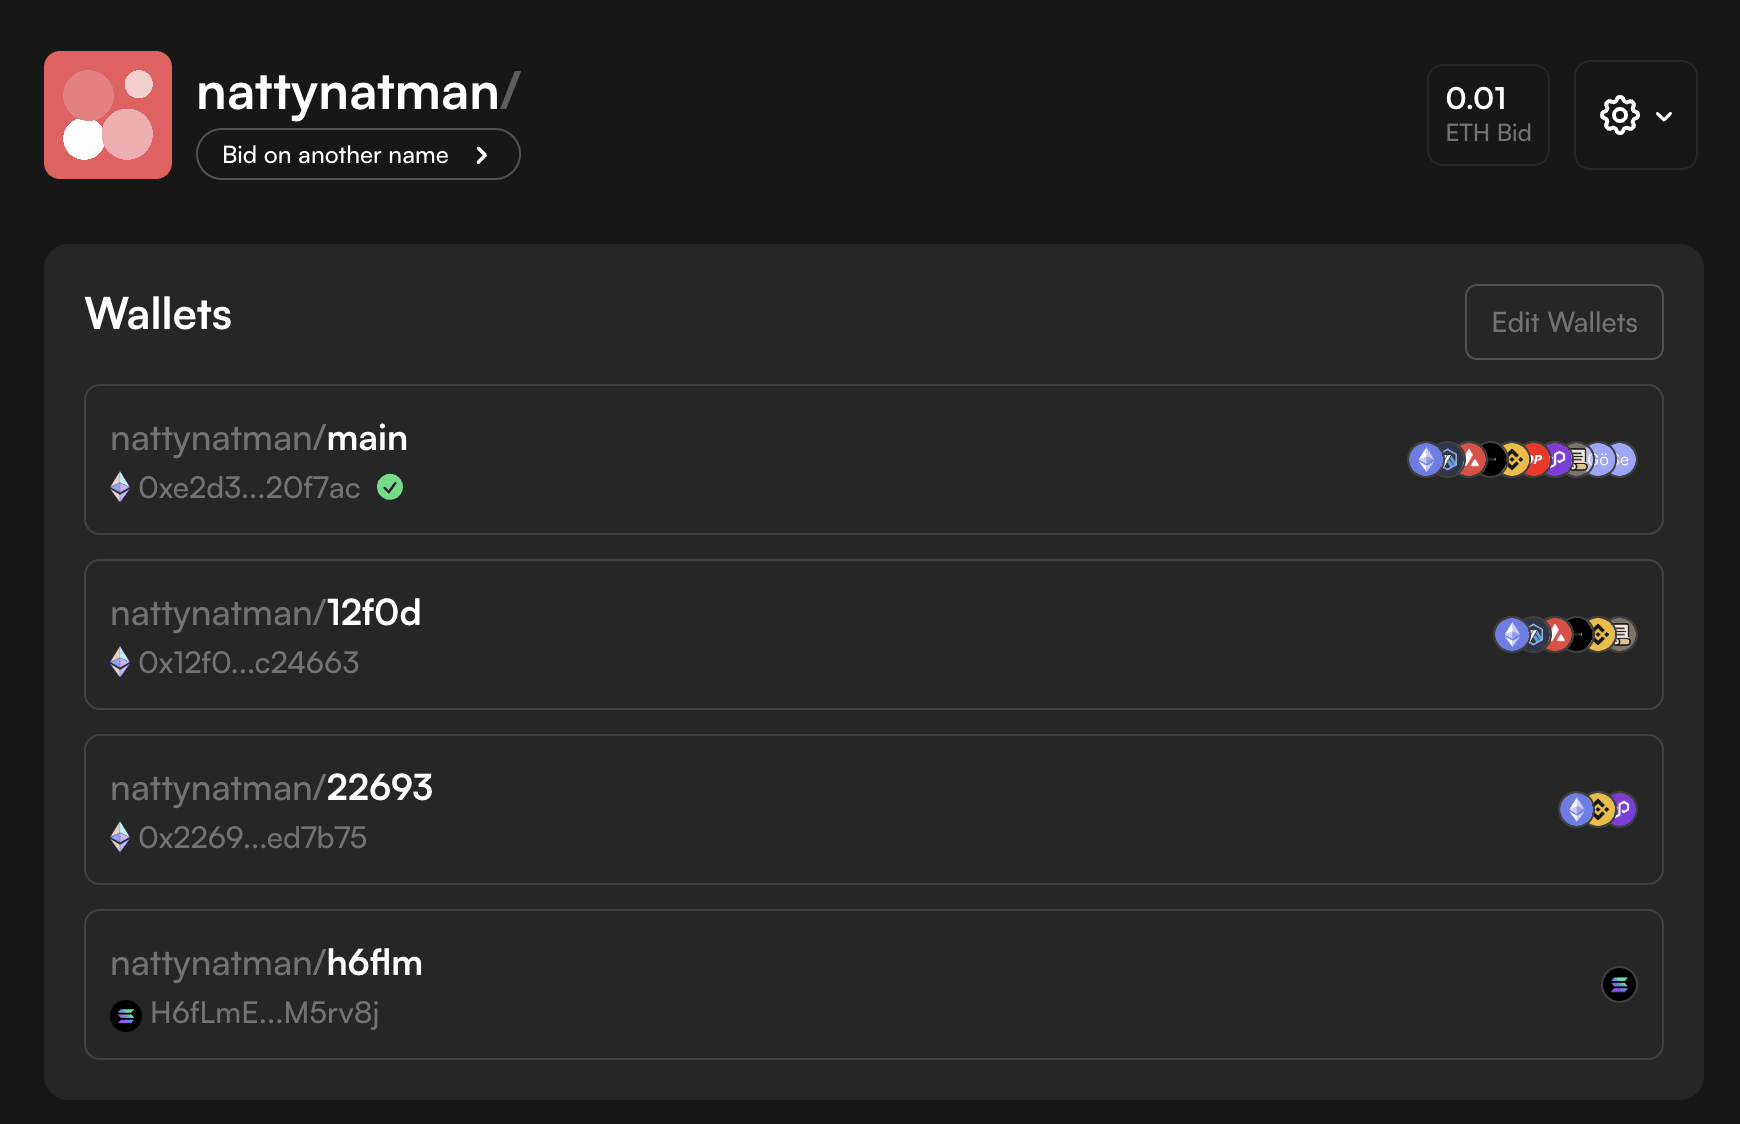The image size is (1740, 1124).
Task: Click arrow on Bid on another name
Action: 482,155
